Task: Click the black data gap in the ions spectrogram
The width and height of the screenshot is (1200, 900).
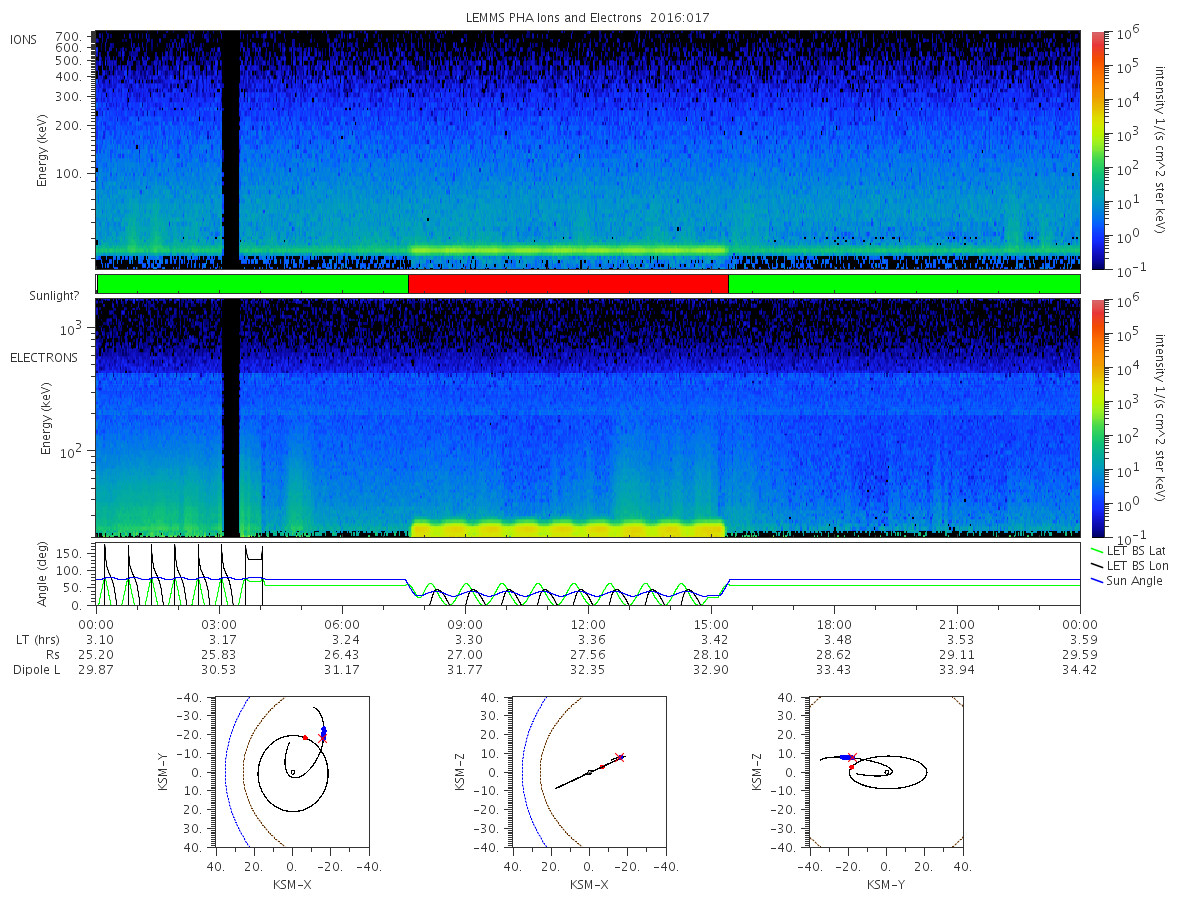Action: click(x=231, y=150)
